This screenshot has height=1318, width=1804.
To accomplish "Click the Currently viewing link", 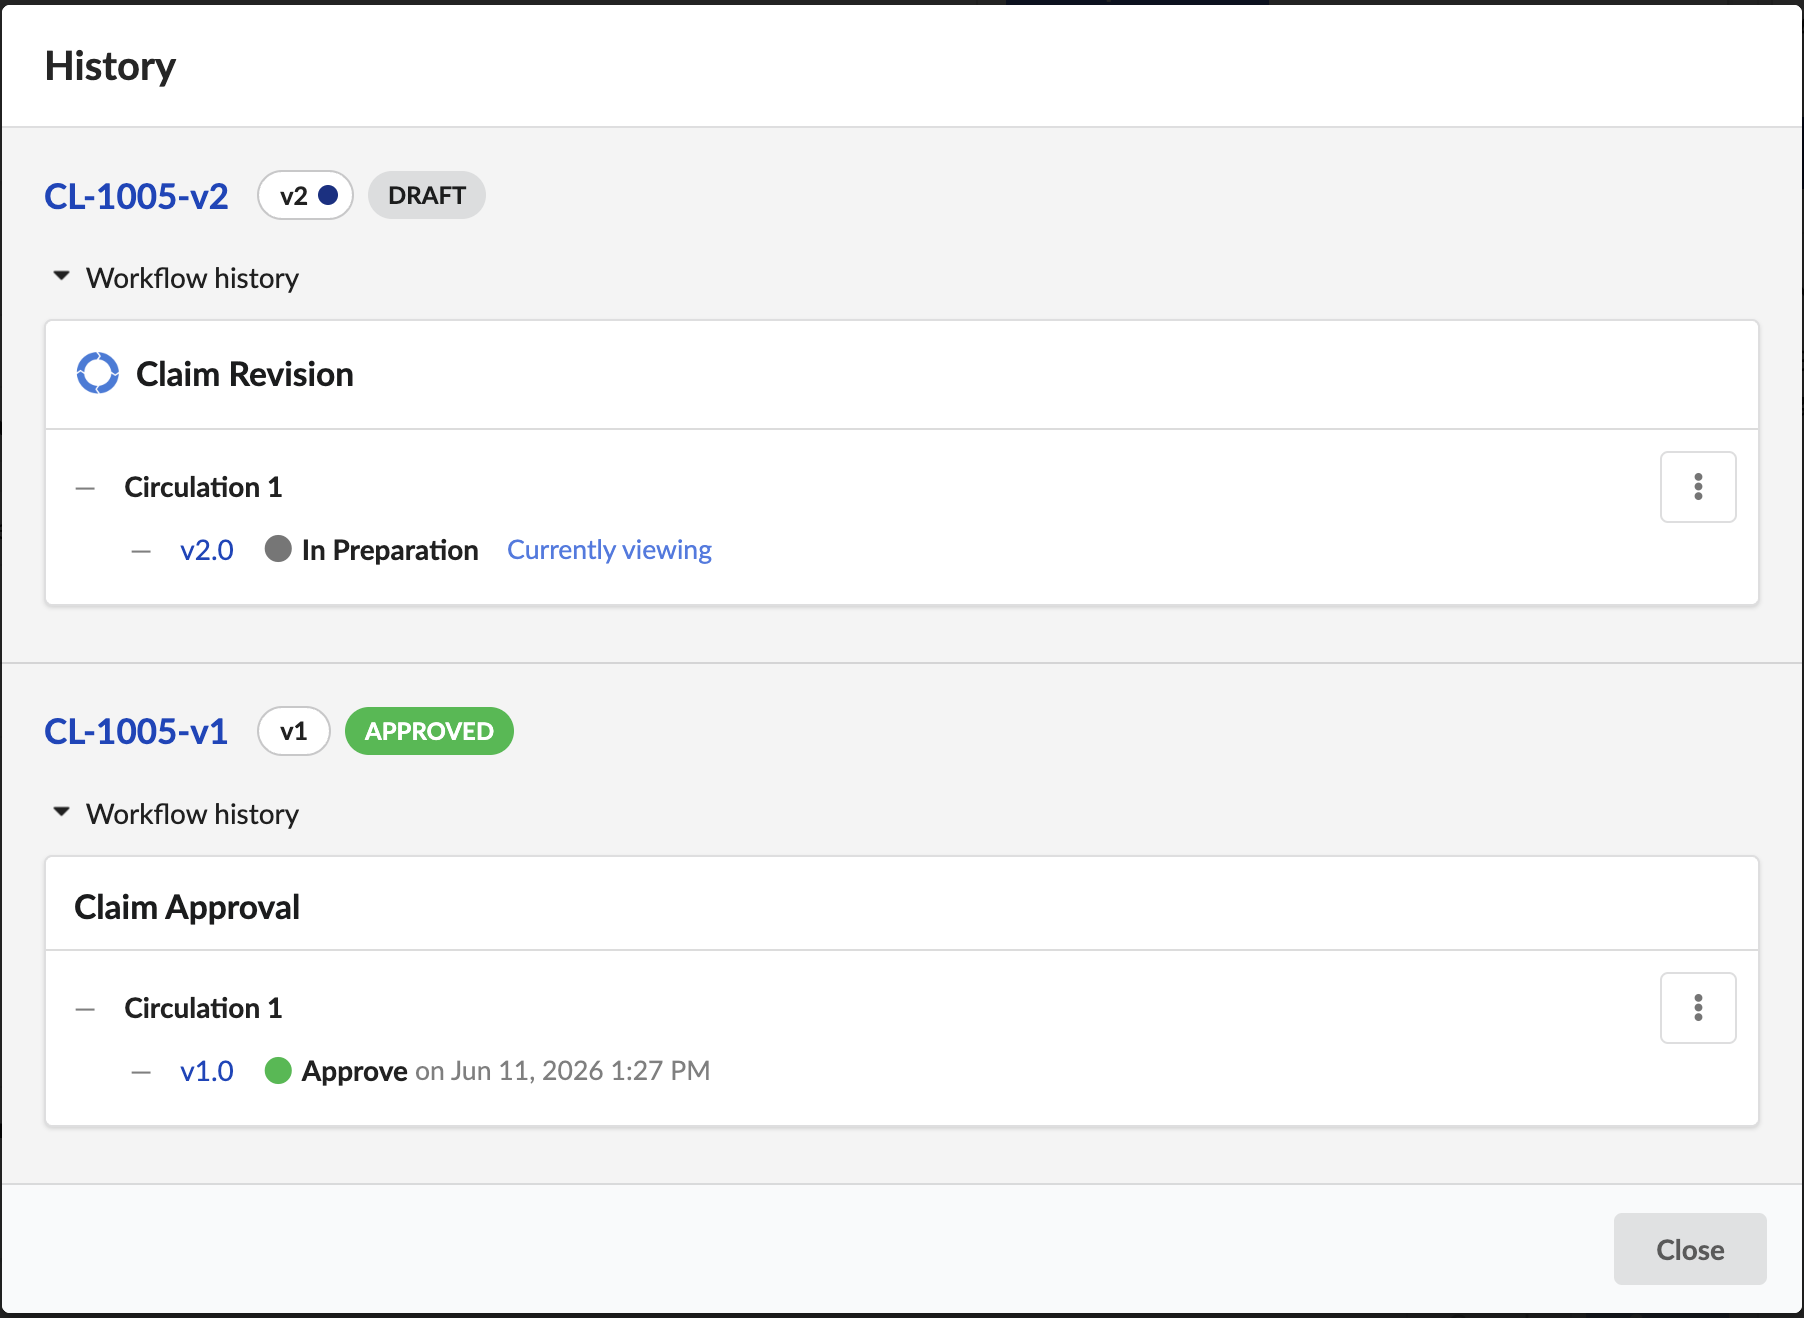I will coord(609,550).
